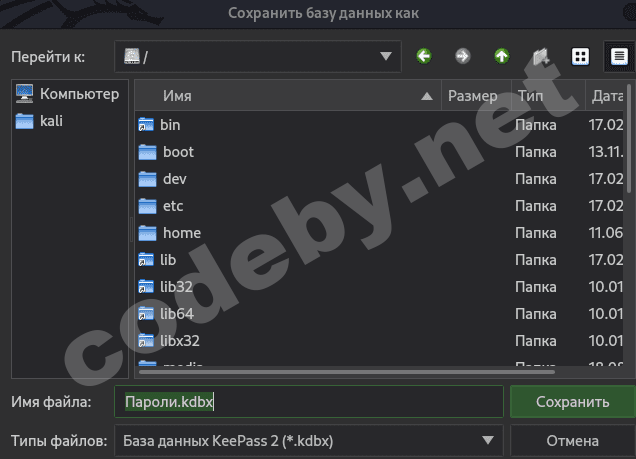Open the kali folder in sidebar
This screenshot has height=459, width=636.
tap(51, 120)
